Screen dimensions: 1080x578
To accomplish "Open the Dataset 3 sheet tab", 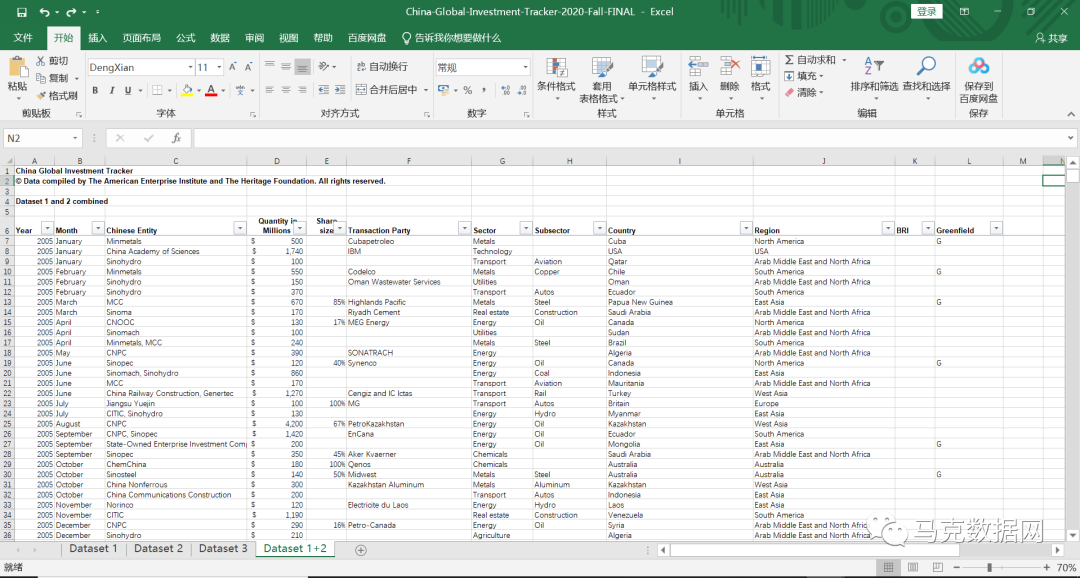I will (x=222, y=548).
